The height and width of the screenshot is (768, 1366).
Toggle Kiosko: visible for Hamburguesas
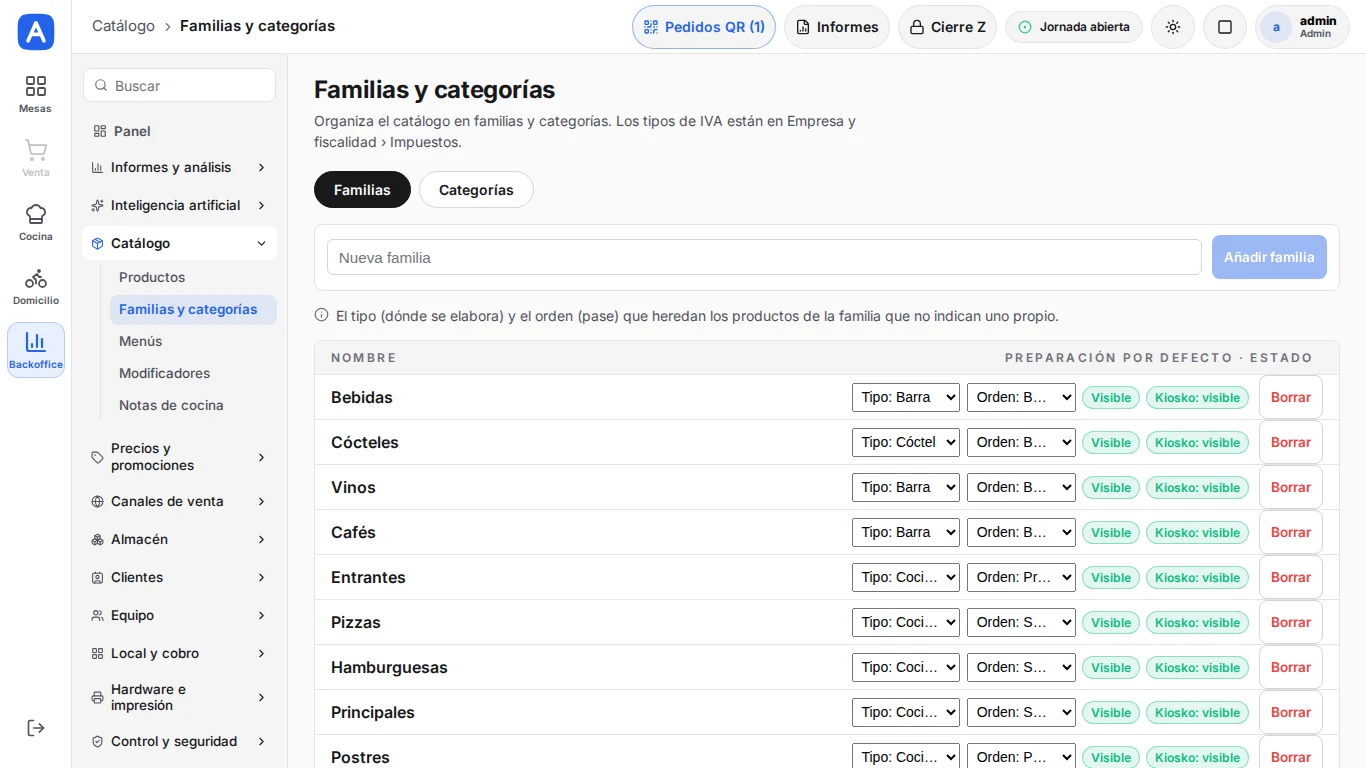1197,668
